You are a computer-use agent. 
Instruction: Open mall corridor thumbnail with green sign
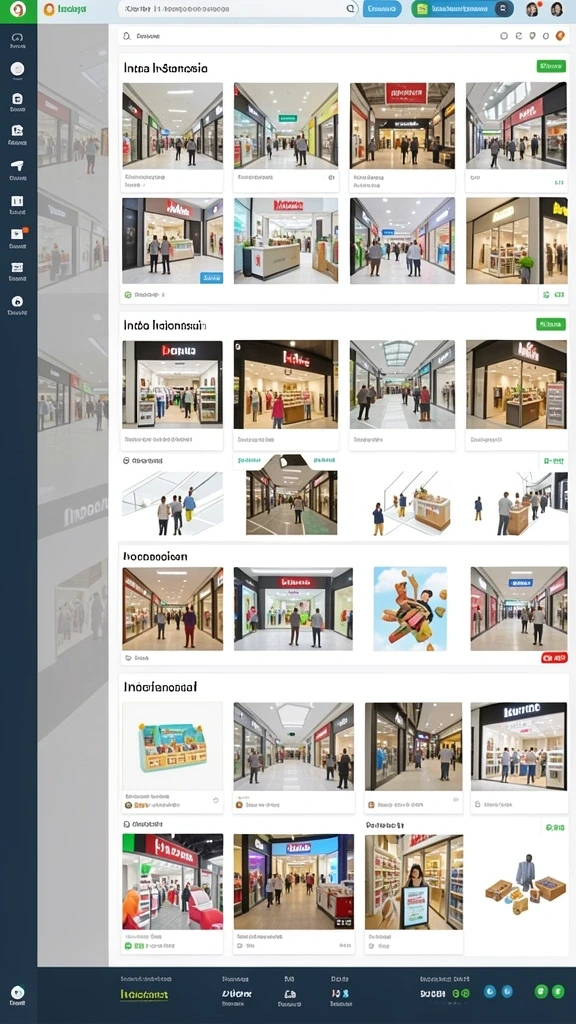(x=286, y=125)
